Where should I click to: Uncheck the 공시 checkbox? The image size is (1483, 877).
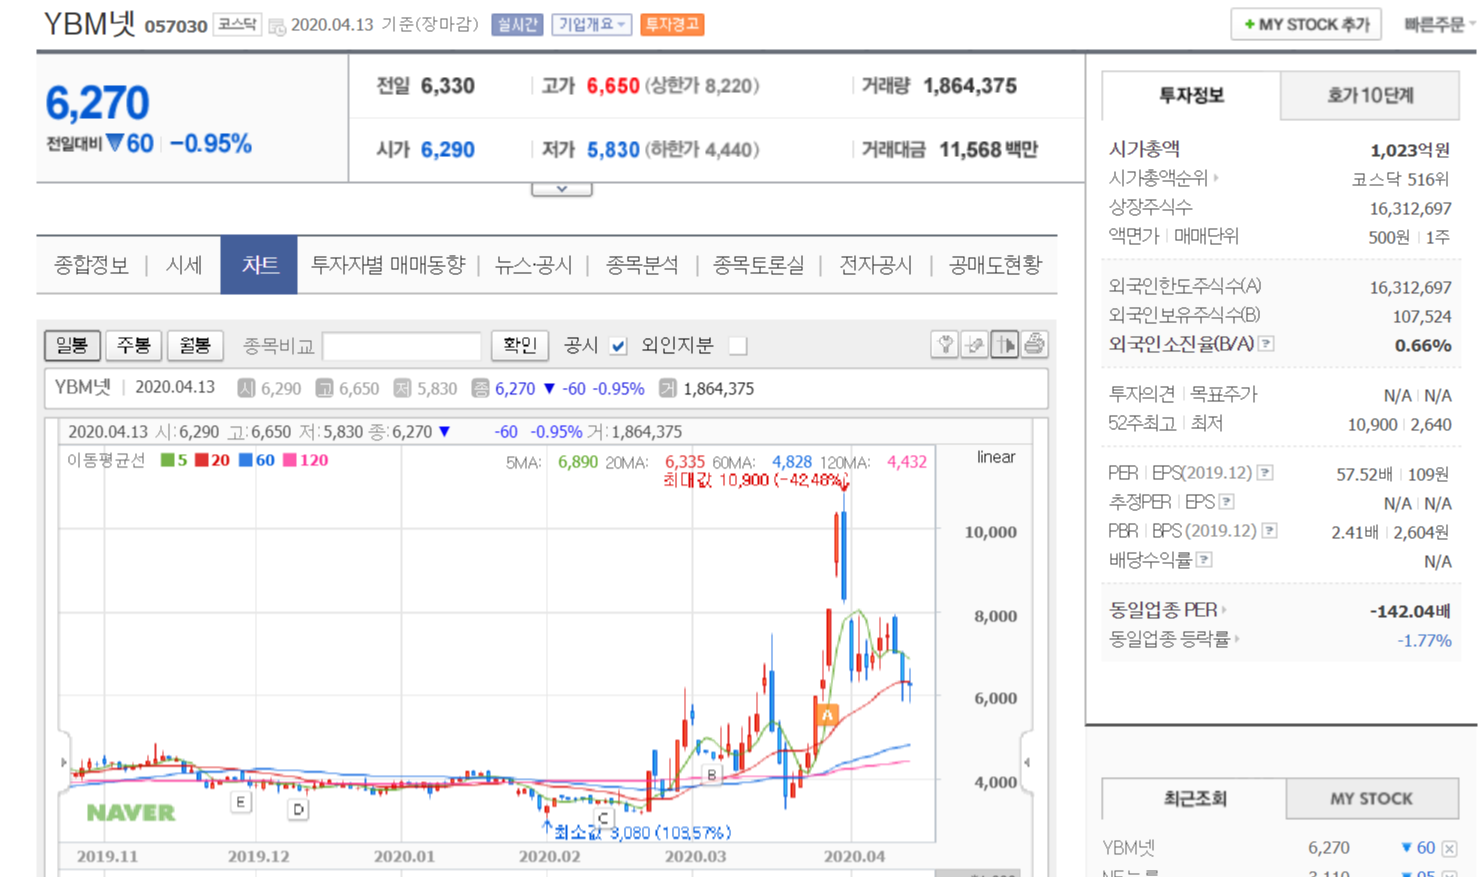618,346
